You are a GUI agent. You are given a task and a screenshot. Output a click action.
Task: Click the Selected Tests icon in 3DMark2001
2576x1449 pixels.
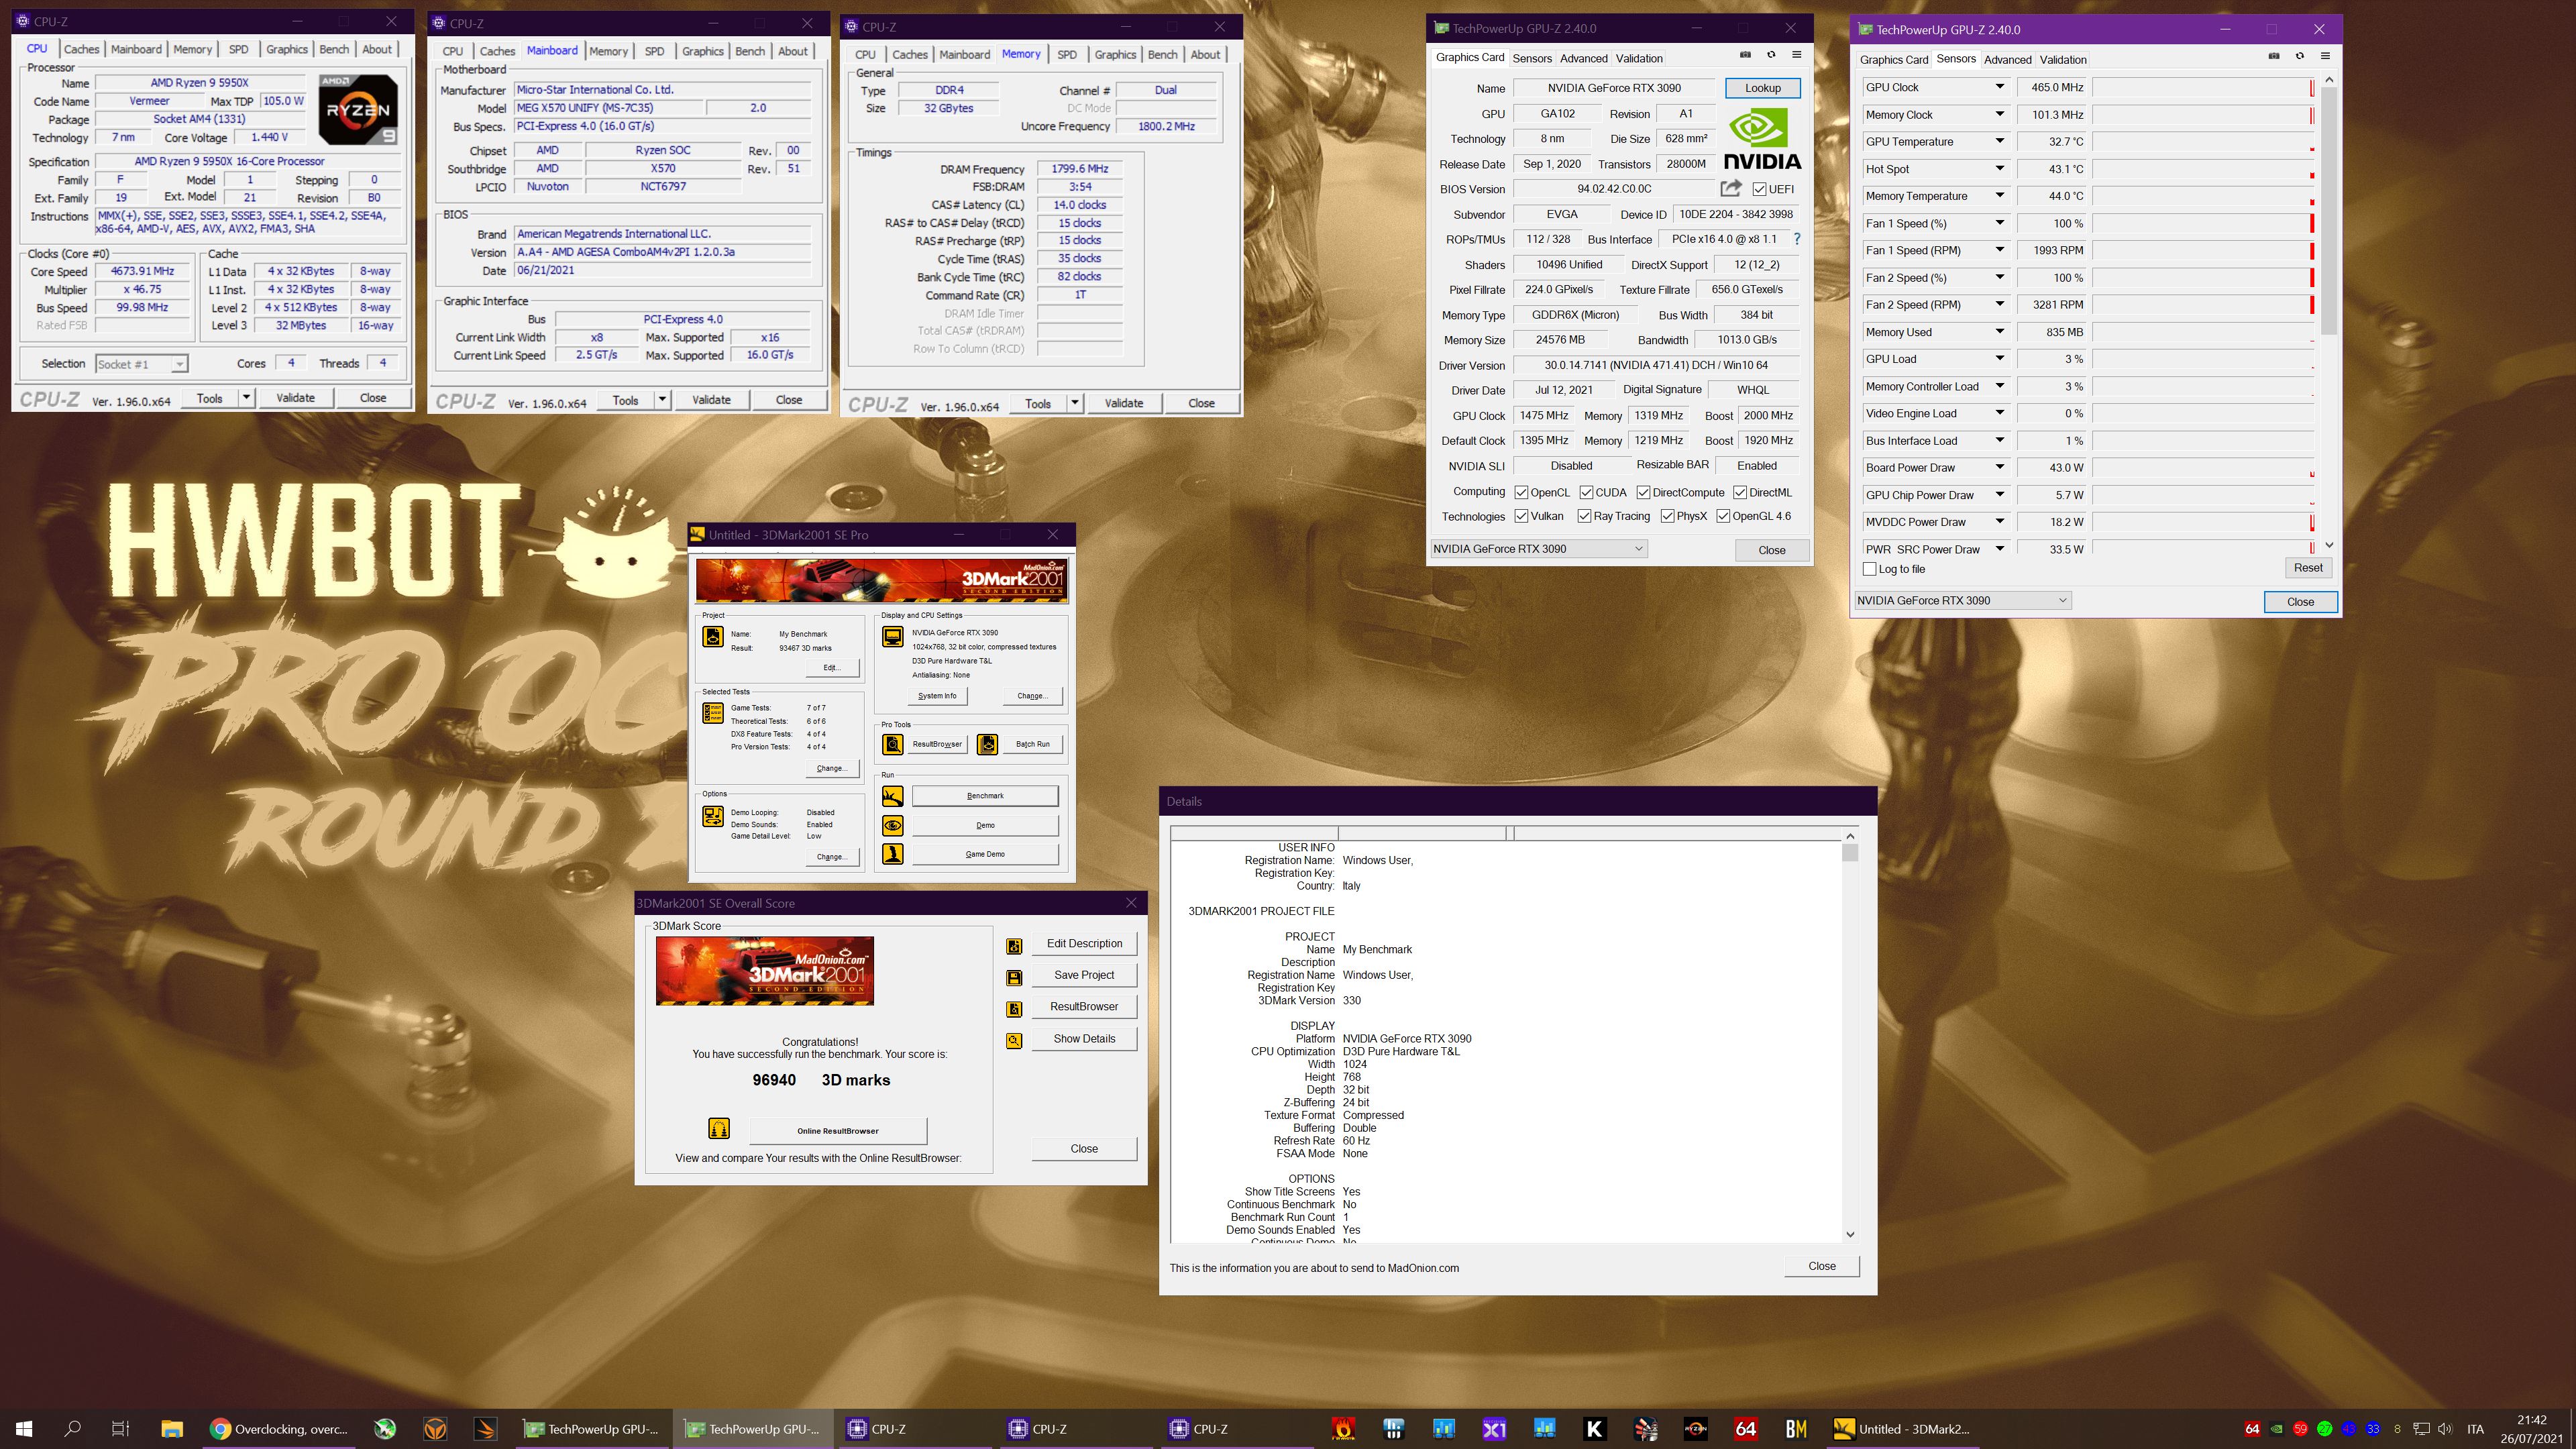(x=713, y=713)
